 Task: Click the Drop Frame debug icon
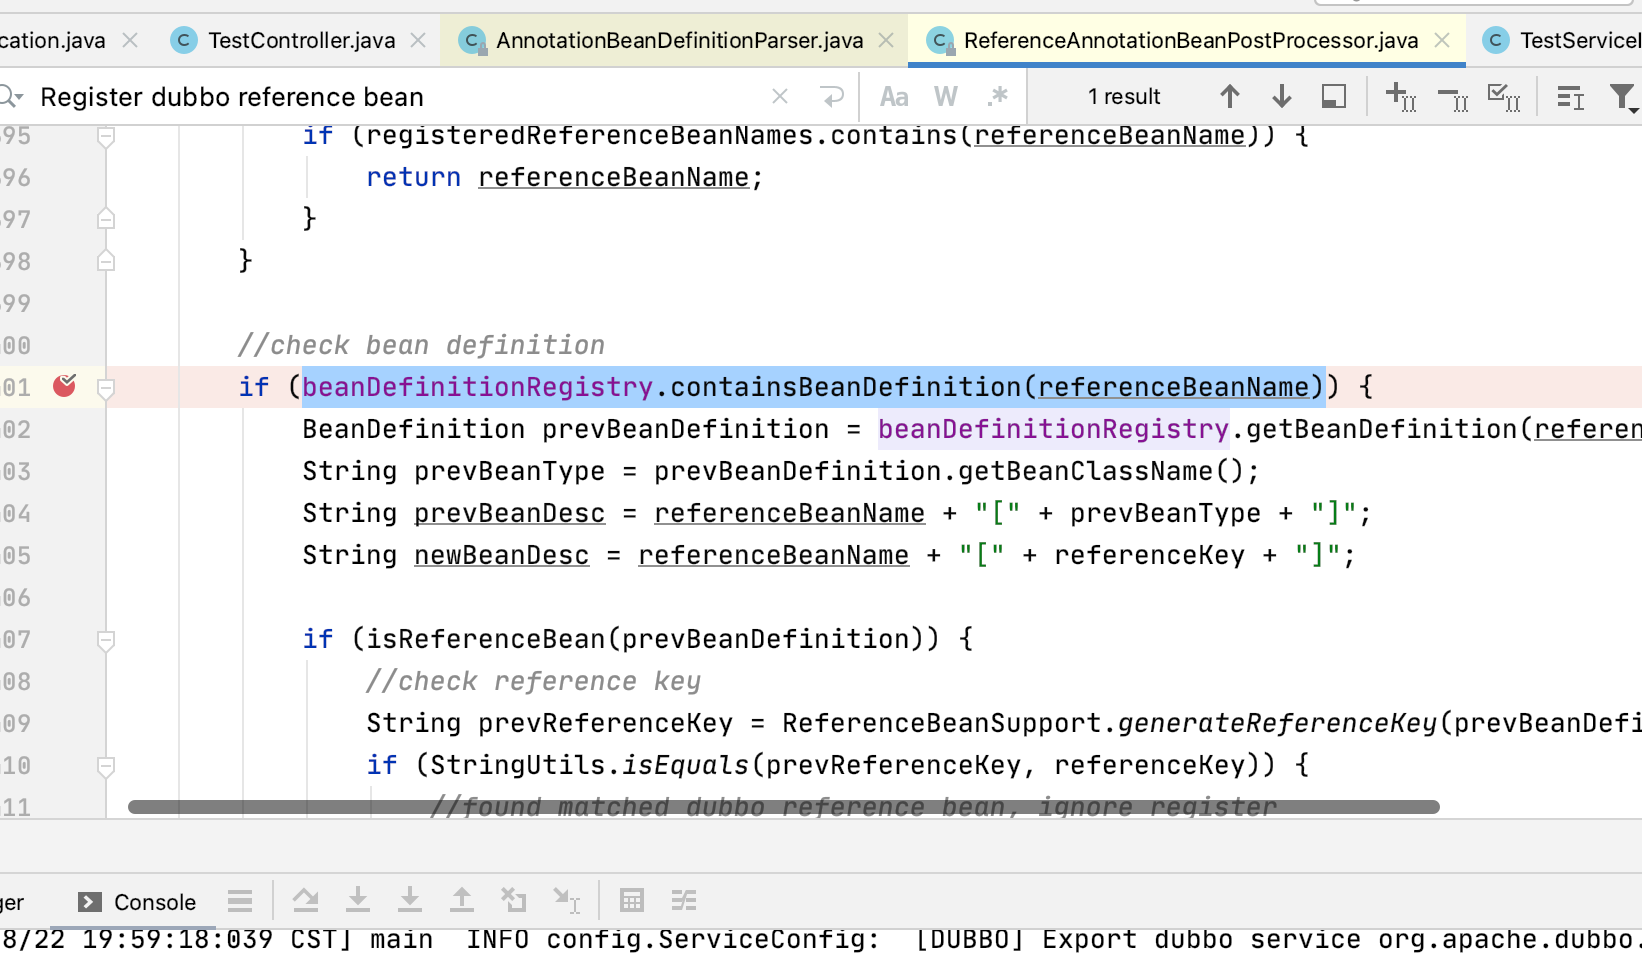point(514,901)
